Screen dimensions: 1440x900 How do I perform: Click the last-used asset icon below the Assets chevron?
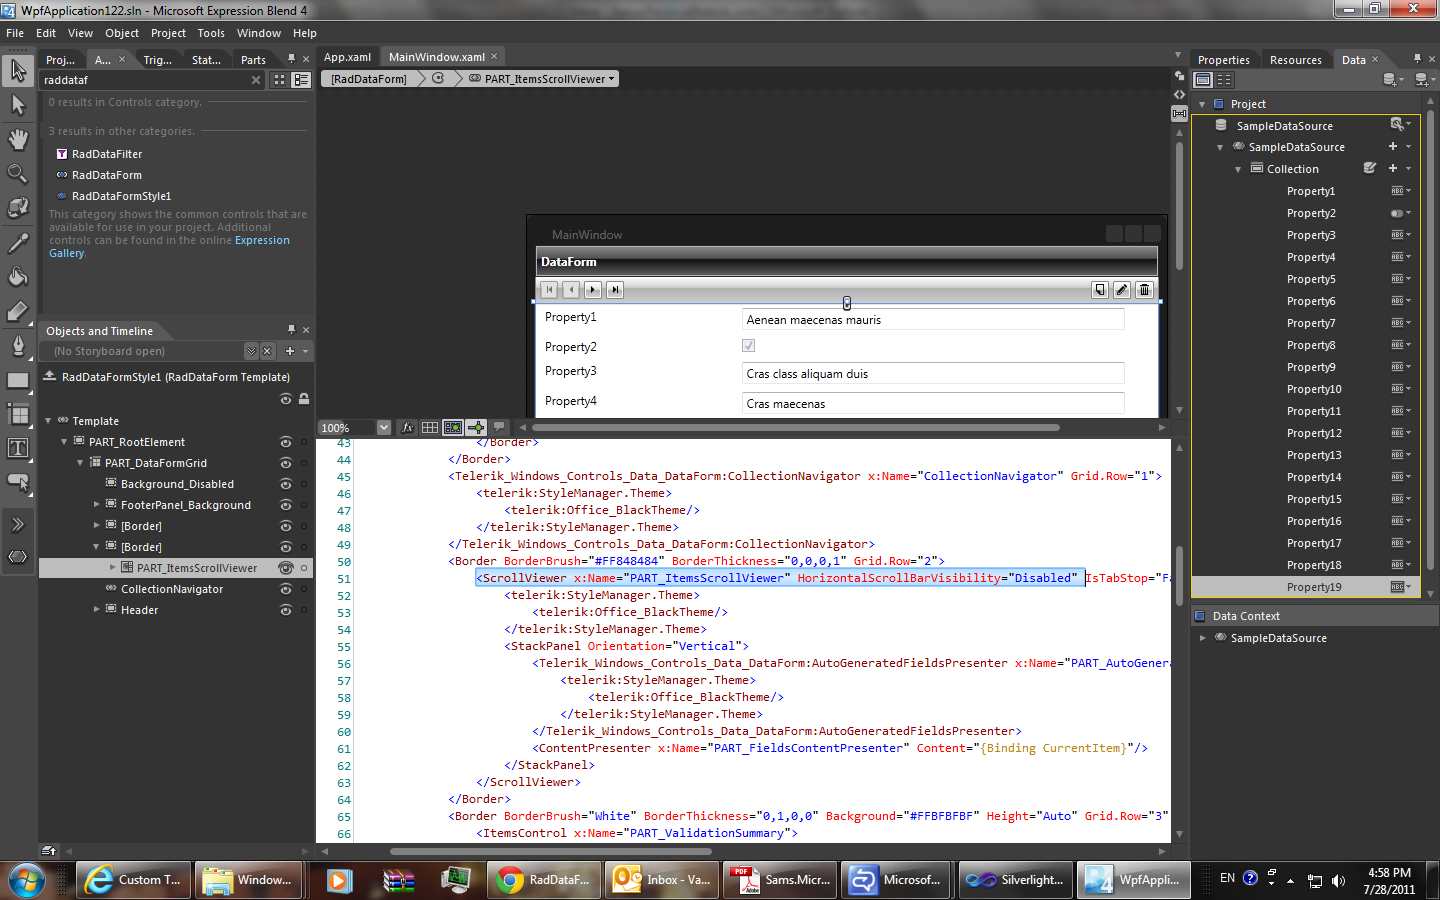pos(18,557)
